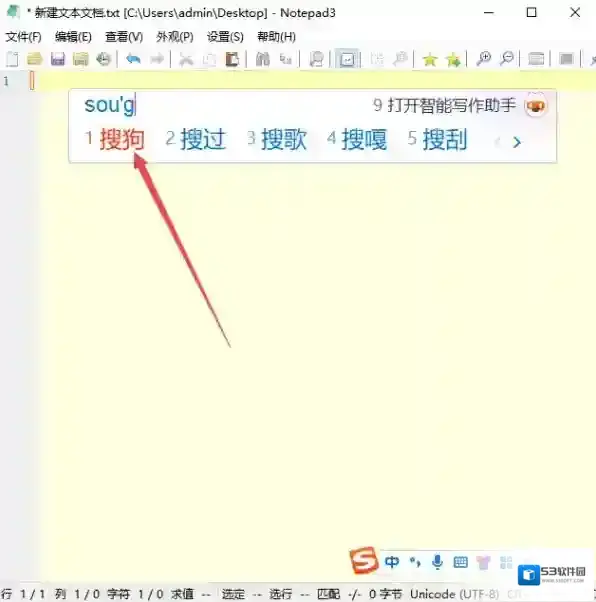596x602 pixels.
Task: Click the Paste clipboard icon
Action: click(x=232, y=59)
